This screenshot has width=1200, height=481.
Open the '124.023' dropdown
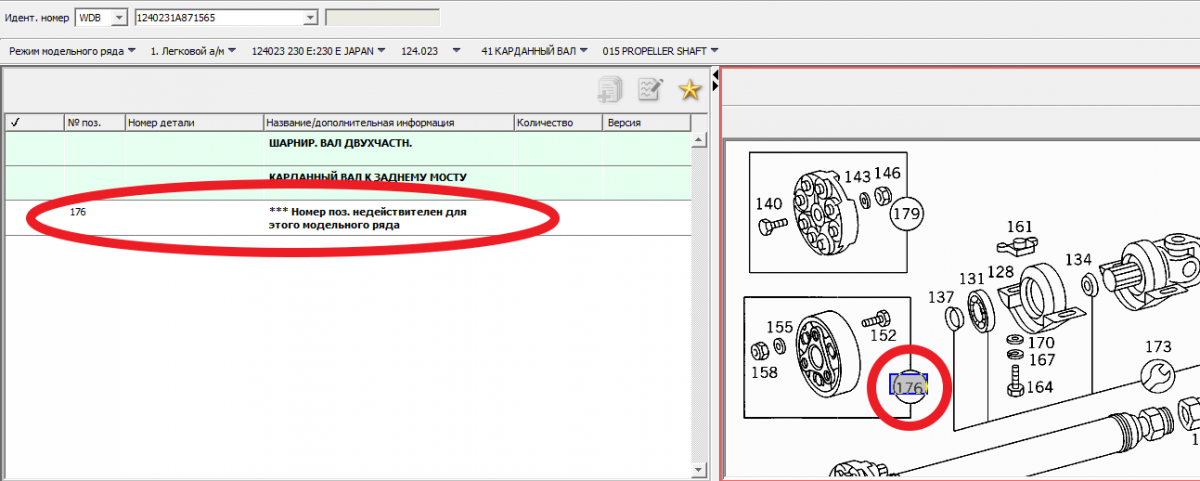click(x=430, y=50)
